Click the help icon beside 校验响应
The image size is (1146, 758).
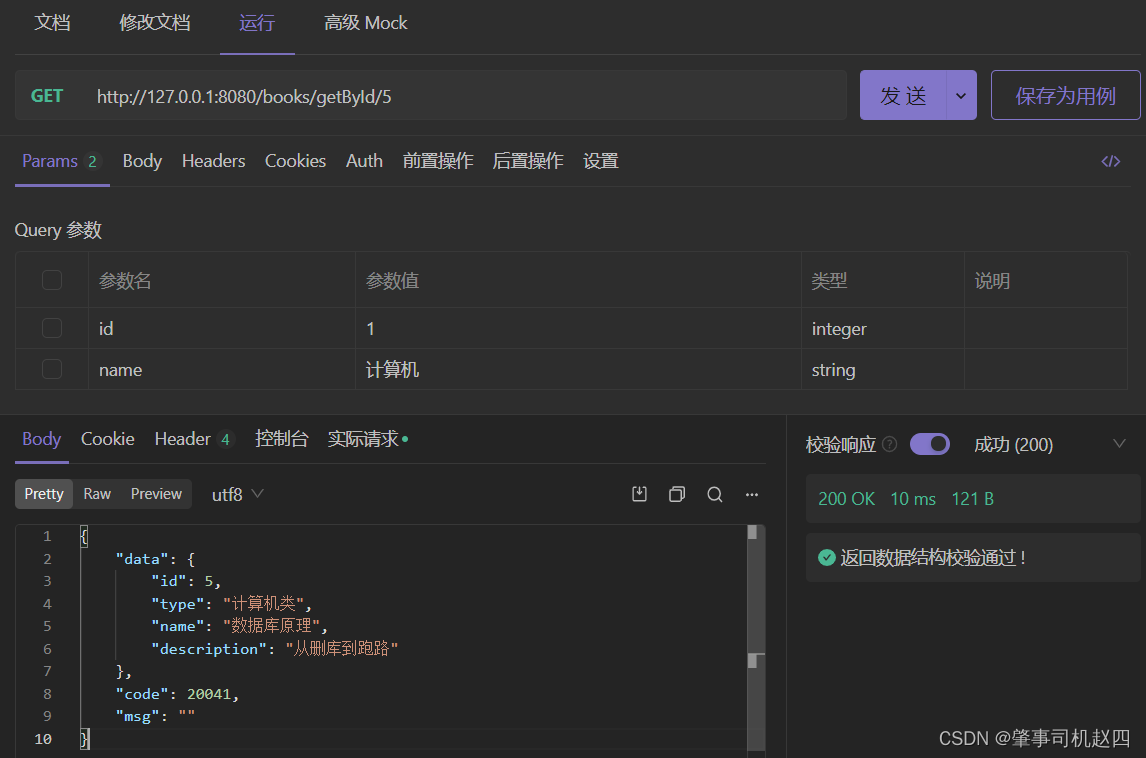click(x=890, y=445)
